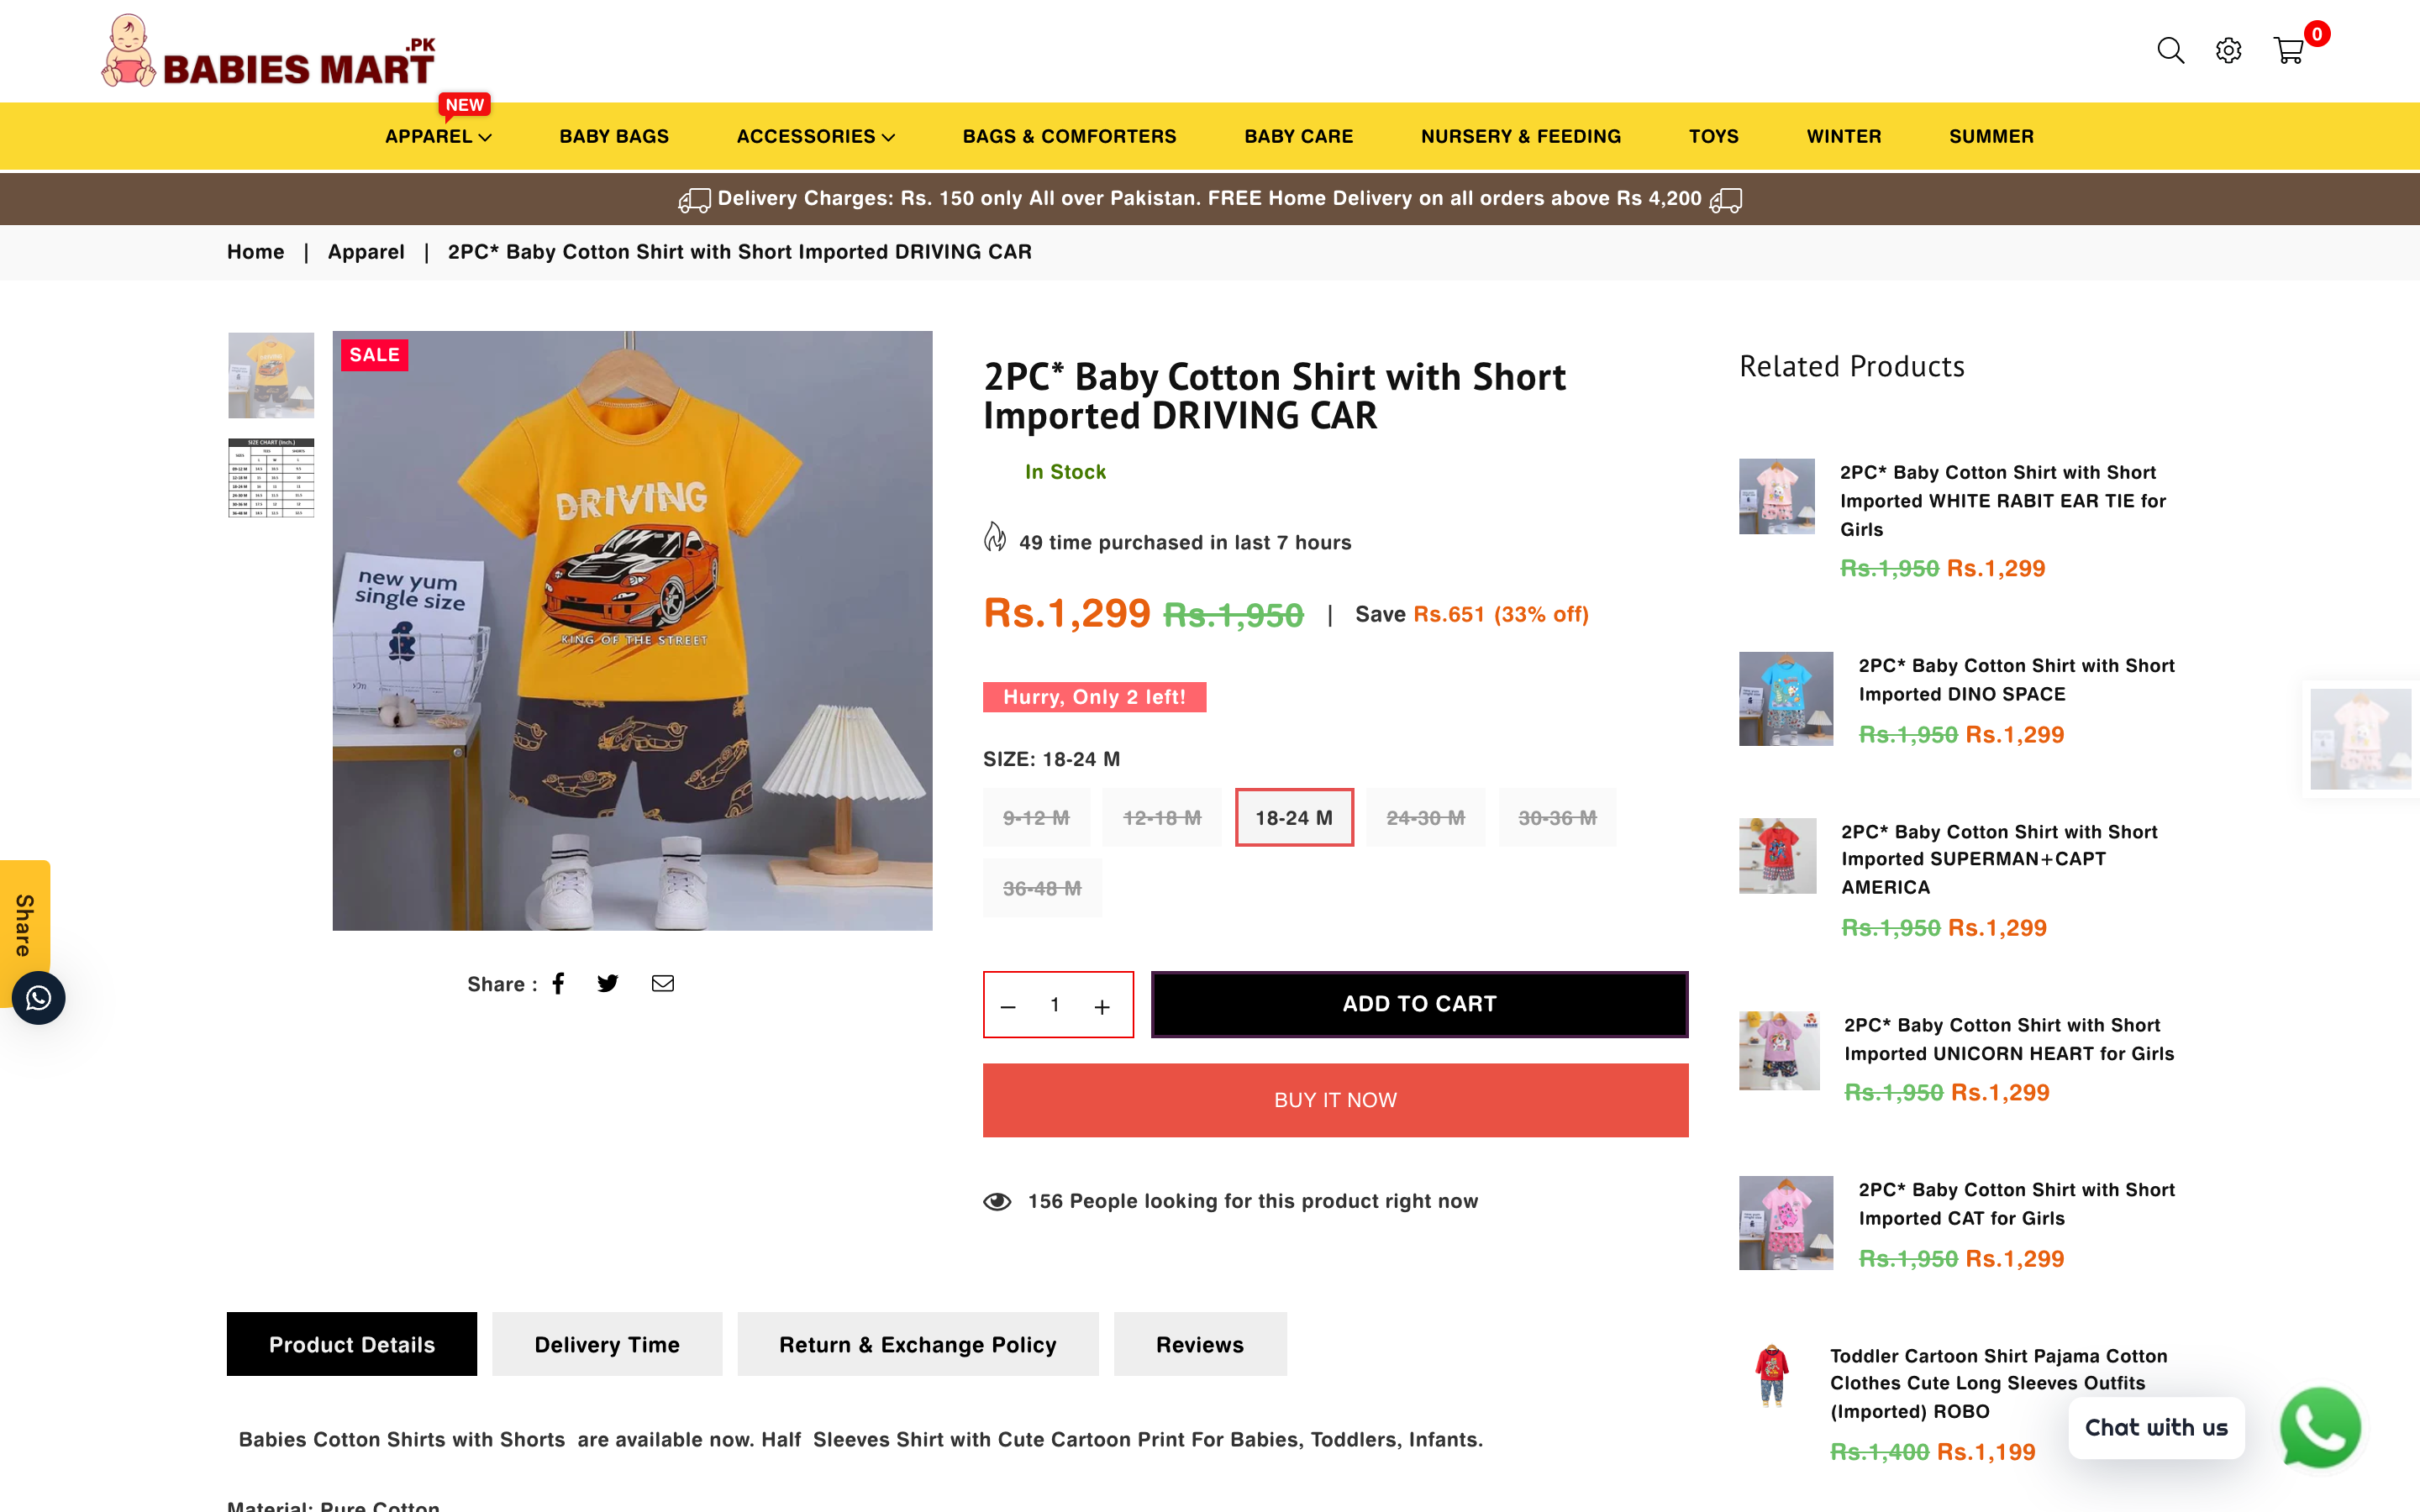Decrease quantity with the minus button

coord(1008,1006)
